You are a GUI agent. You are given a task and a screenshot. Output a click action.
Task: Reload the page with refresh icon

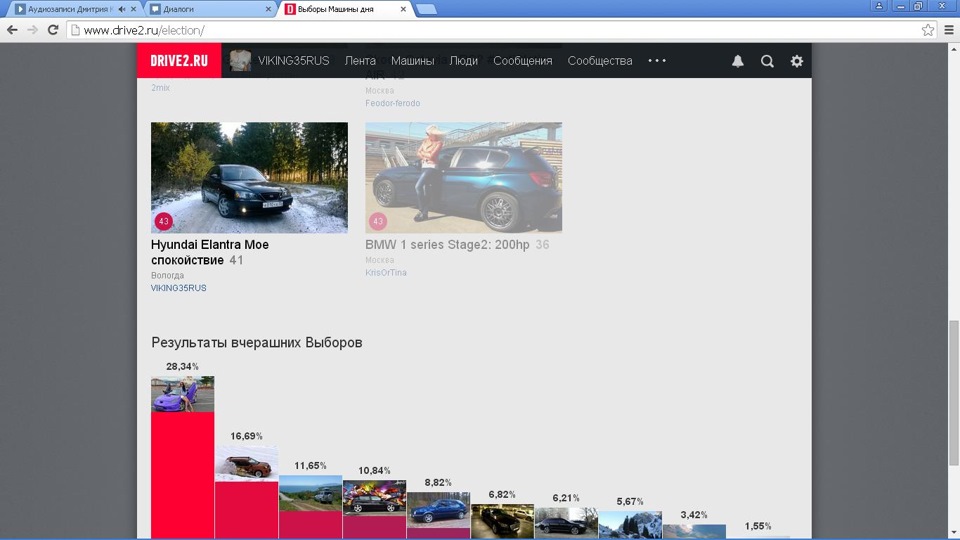click(53, 29)
